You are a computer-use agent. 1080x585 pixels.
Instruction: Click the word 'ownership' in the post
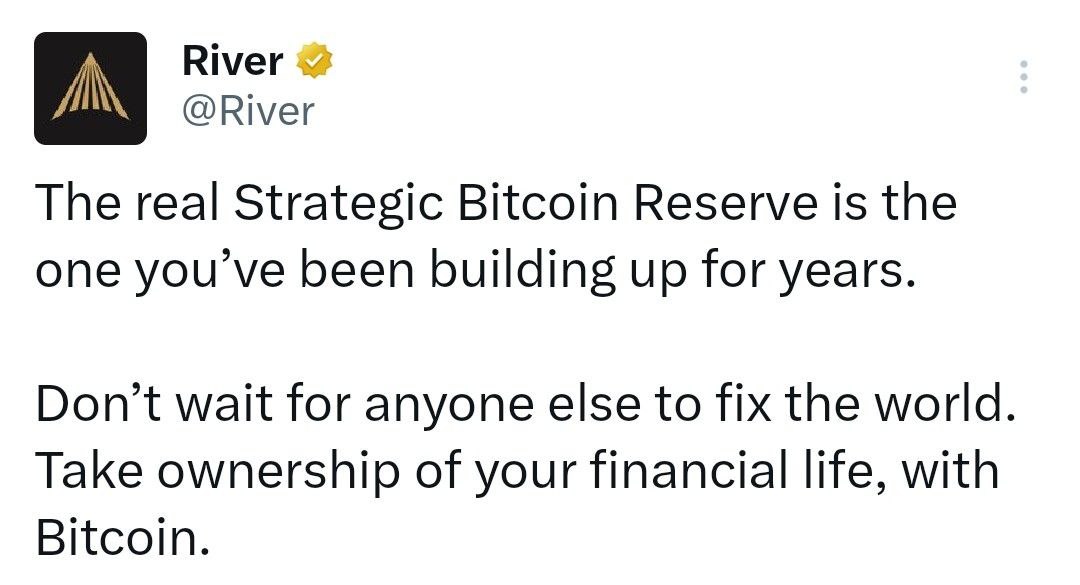279,471
